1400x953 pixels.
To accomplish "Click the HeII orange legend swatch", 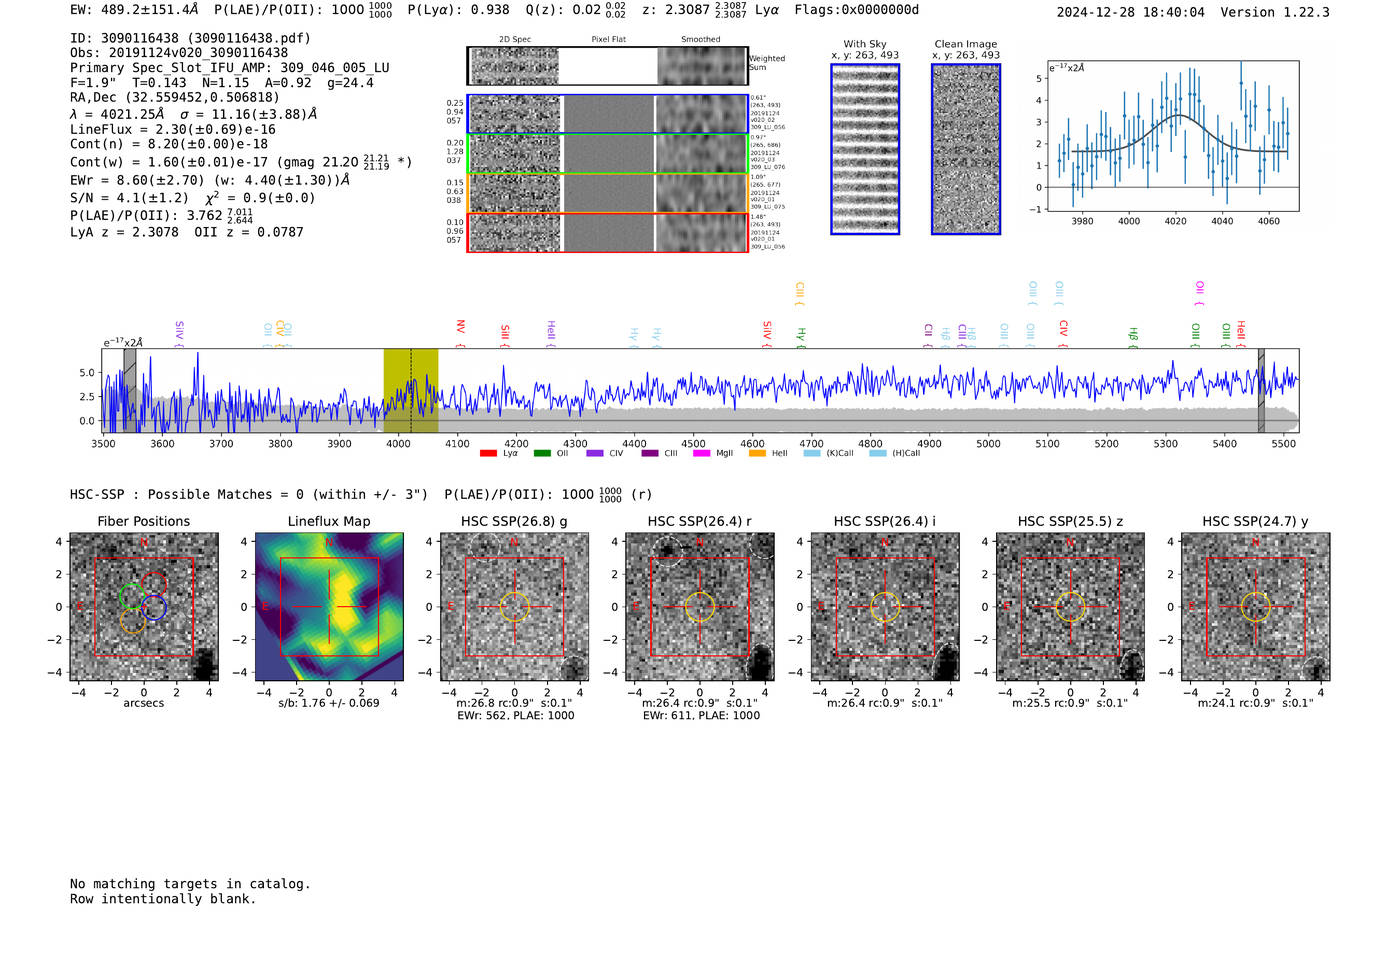I will click(x=757, y=453).
